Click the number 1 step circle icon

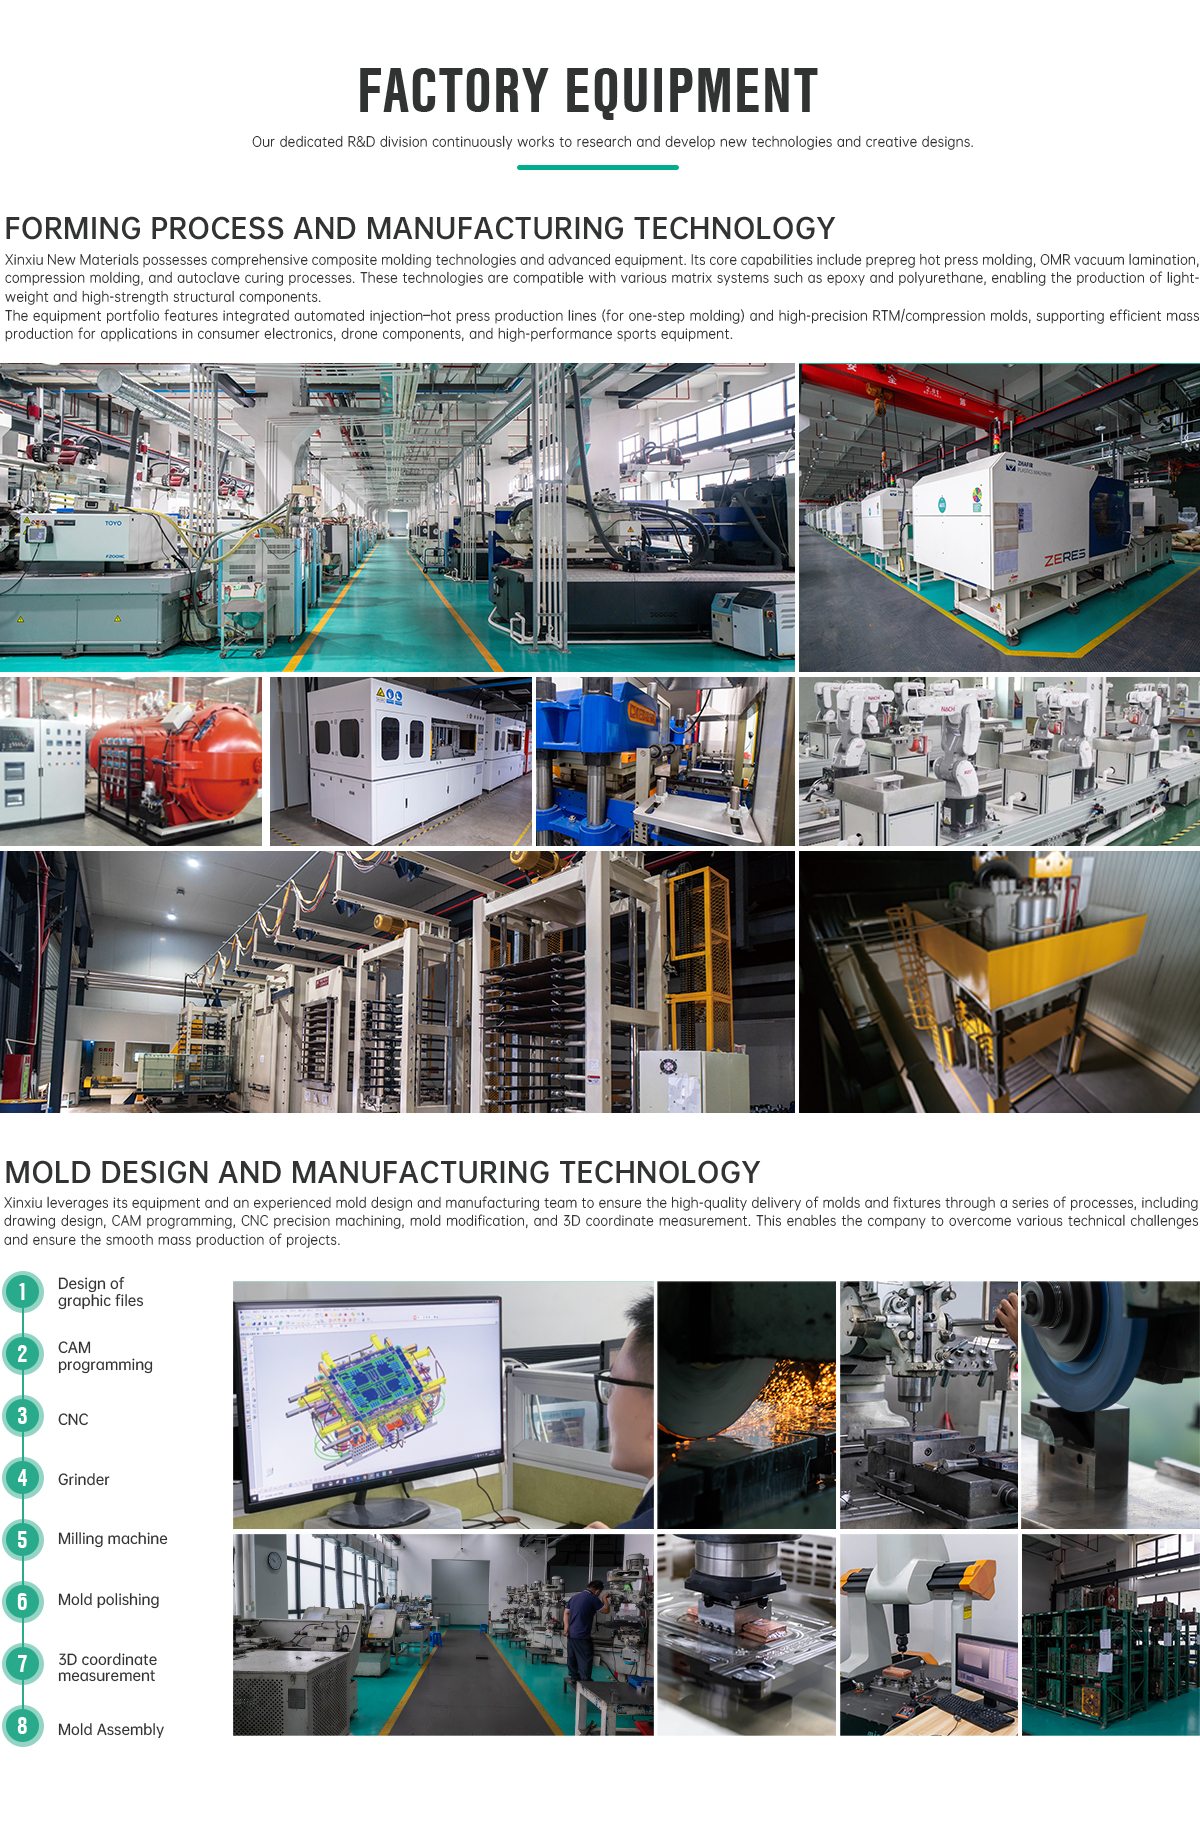(22, 1292)
